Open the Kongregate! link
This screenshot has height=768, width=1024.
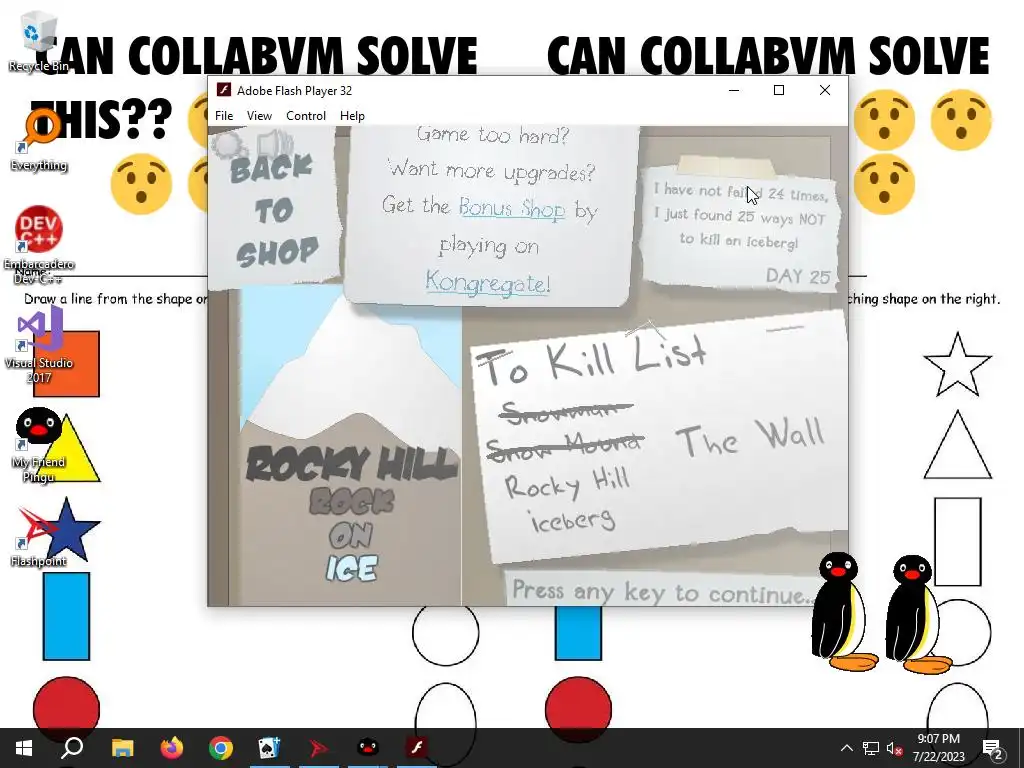(488, 282)
